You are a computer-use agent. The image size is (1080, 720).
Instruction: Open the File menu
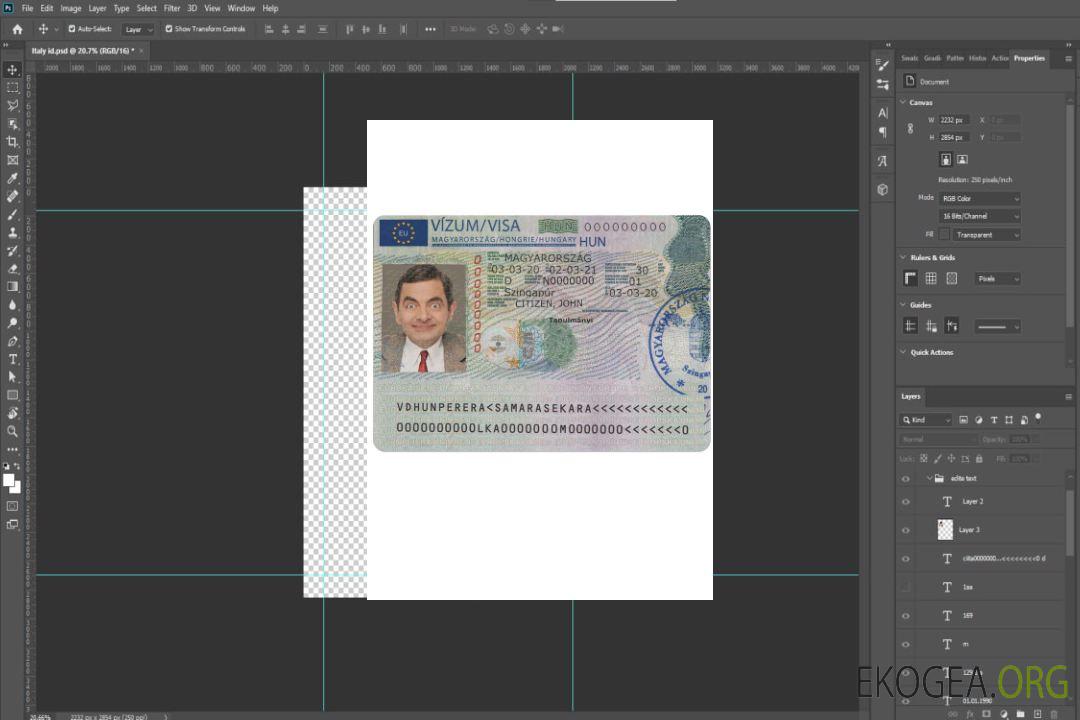27,8
